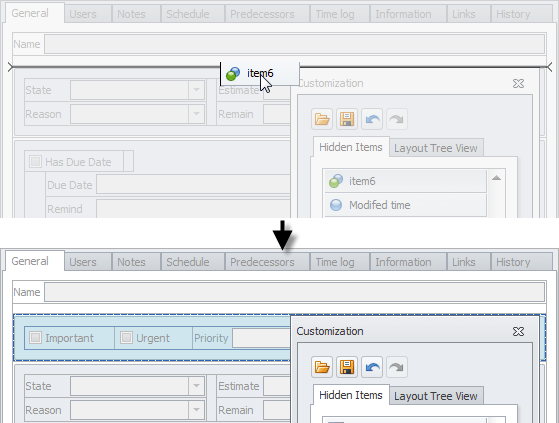Click the open layout folder icon in upper Customization panel
The image size is (559, 423).
click(x=322, y=119)
